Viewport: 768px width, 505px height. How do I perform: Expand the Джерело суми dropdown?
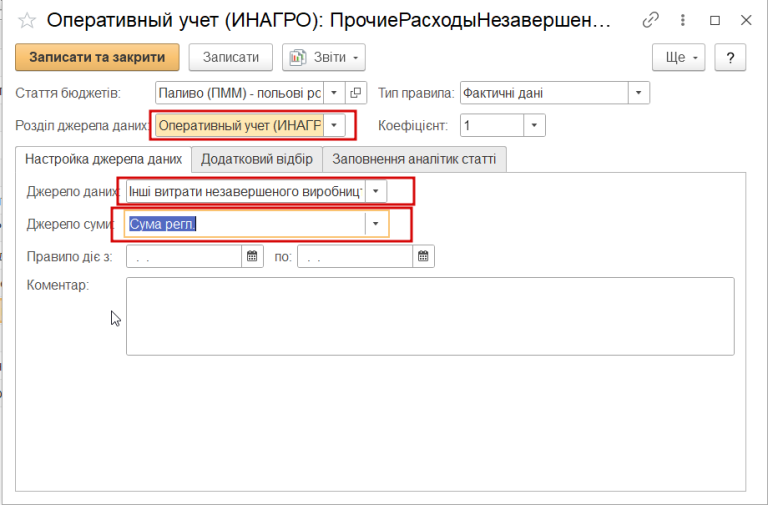376,224
